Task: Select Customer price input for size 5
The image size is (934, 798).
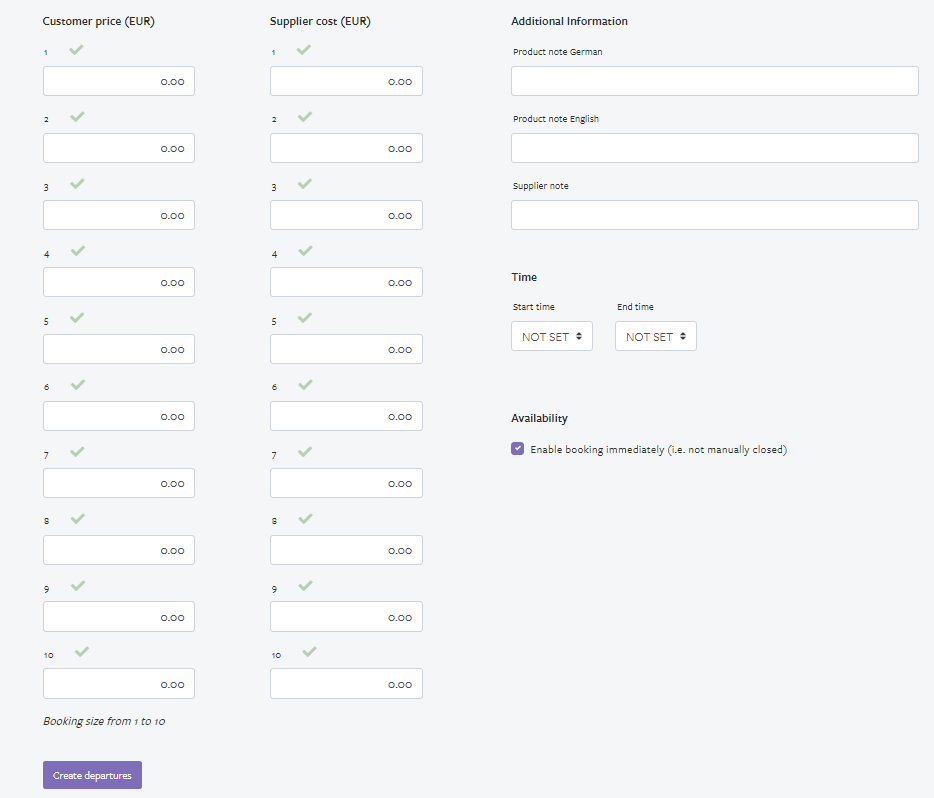Action: pos(119,349)
